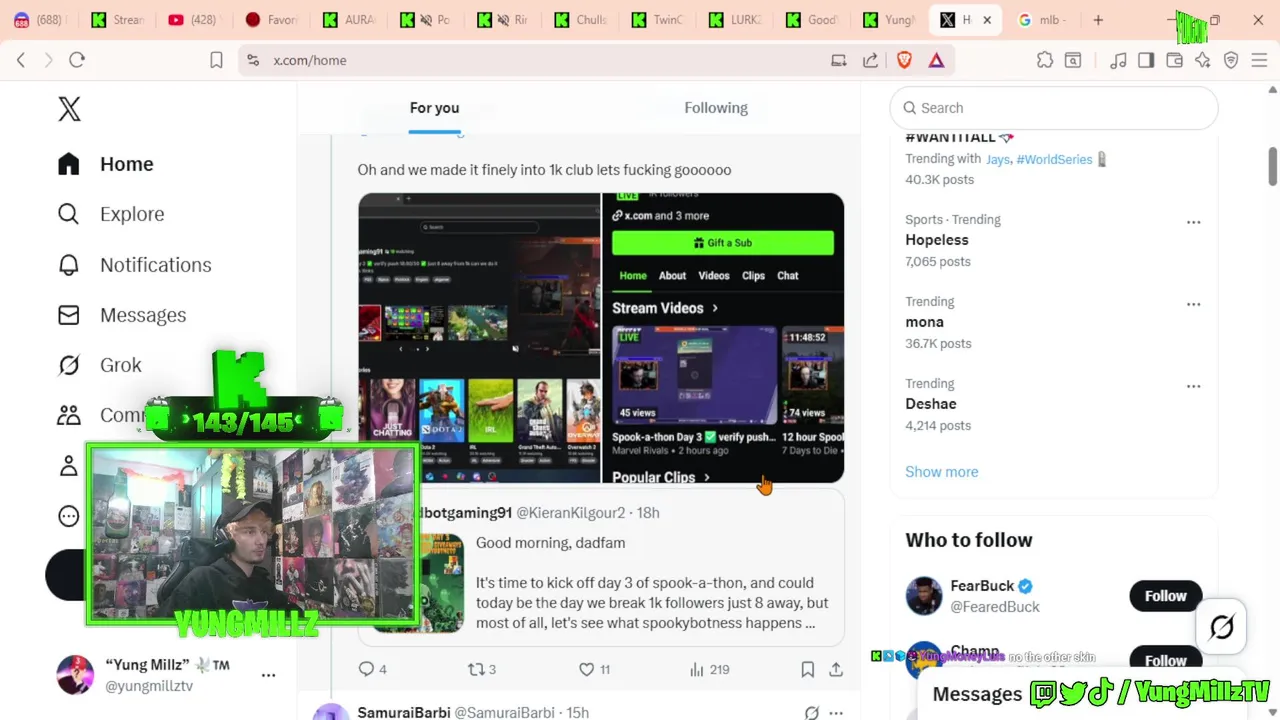Viewport: 1280px width, 720px height.
Task: Open the right Kick screenshot image
Action: pos(723,338)
